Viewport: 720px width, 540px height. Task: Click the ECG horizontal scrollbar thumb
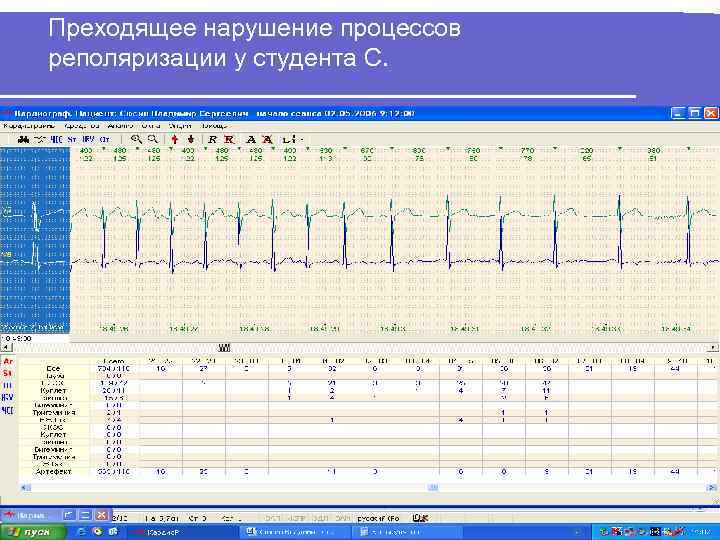click(225, 348)
